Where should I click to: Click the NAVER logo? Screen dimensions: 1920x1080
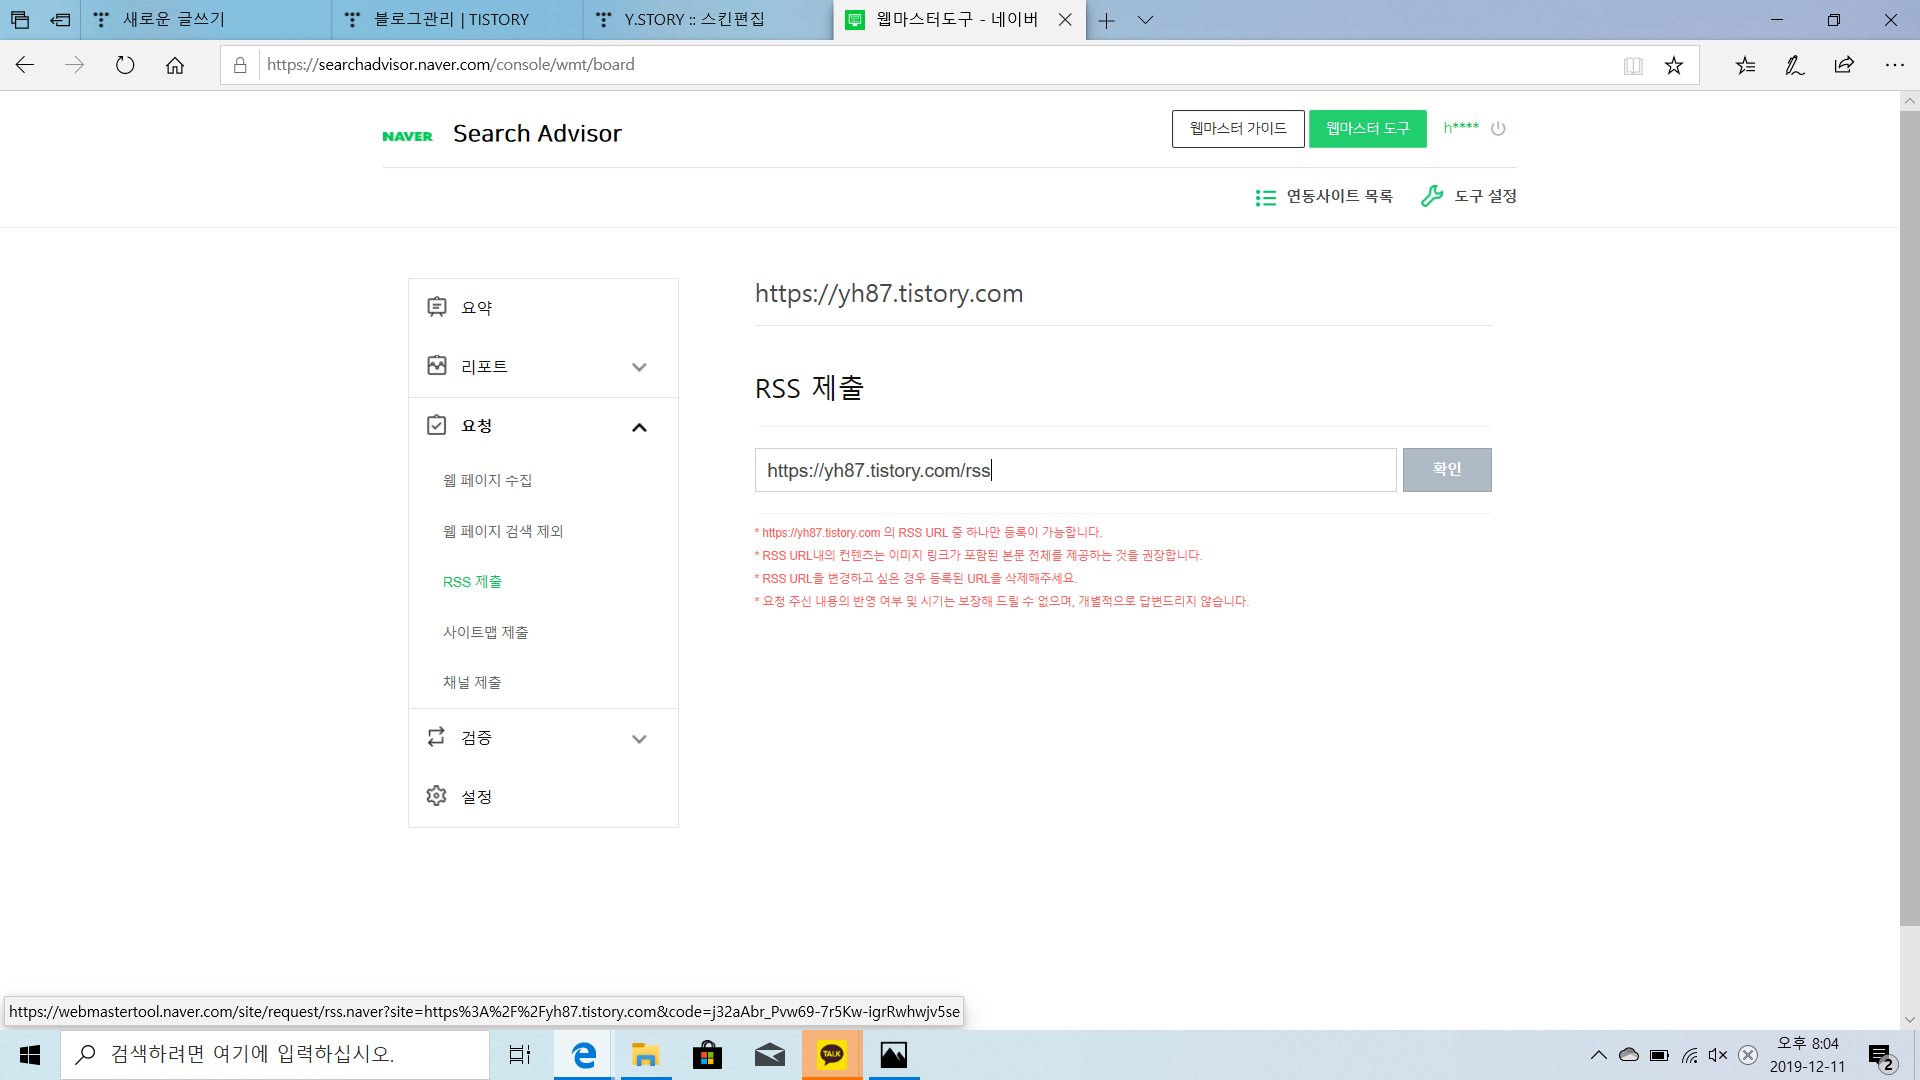point(407,136)
